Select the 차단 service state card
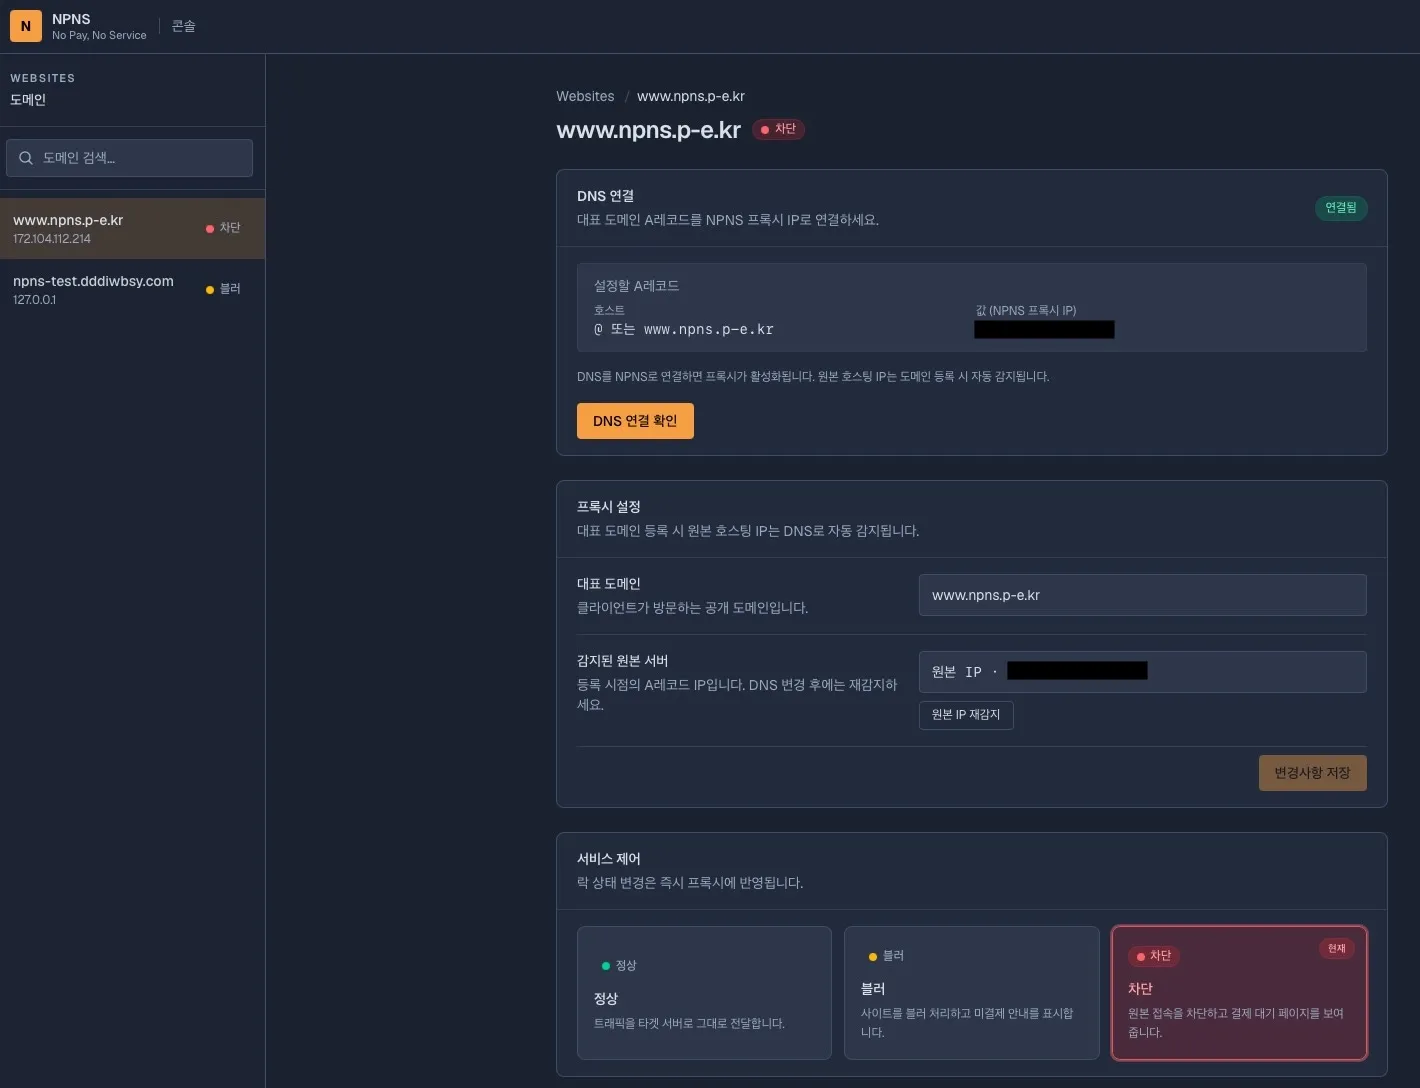The width and height of the screenshot is (1420, 1088). 1239,993
